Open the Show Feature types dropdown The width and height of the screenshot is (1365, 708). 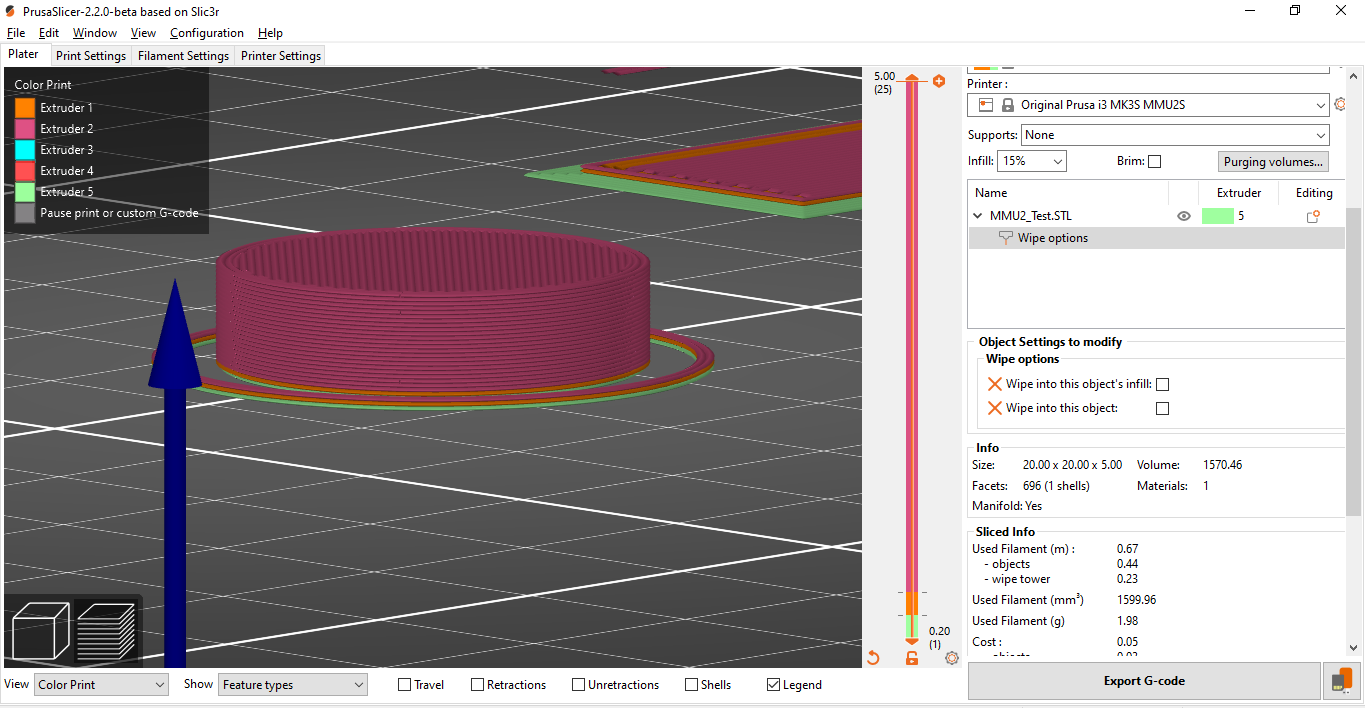pyautogui.click(x=293, y=685)
